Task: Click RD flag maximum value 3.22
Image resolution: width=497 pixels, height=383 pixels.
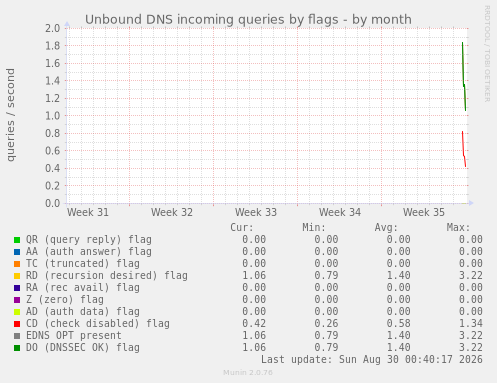Action: coord(471,276)
